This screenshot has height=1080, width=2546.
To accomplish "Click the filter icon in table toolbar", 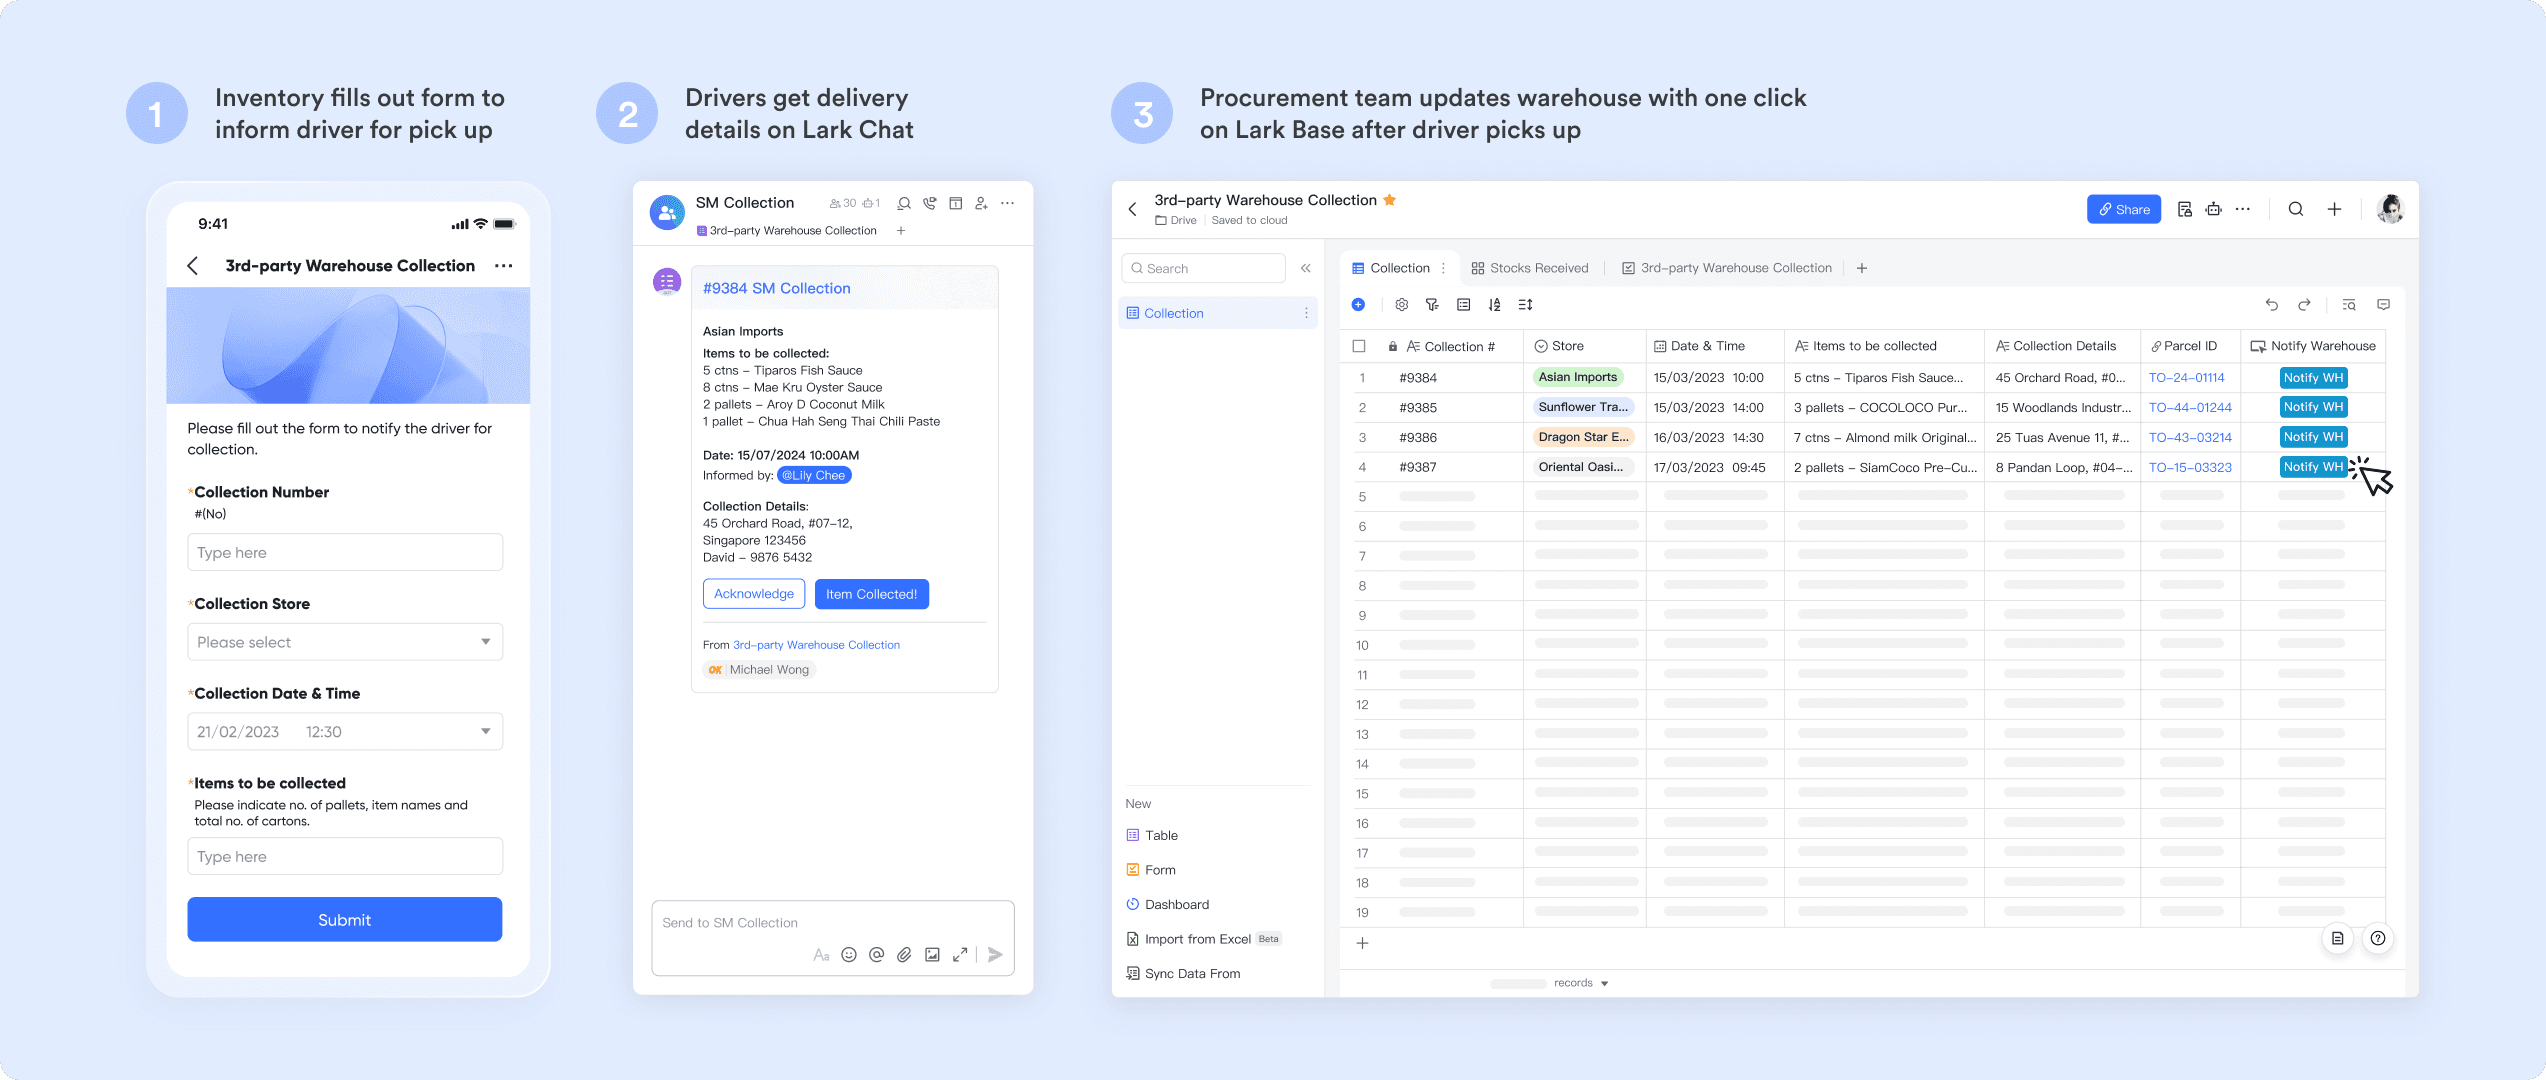I will pyautogui.click(x=1432, y=305).
